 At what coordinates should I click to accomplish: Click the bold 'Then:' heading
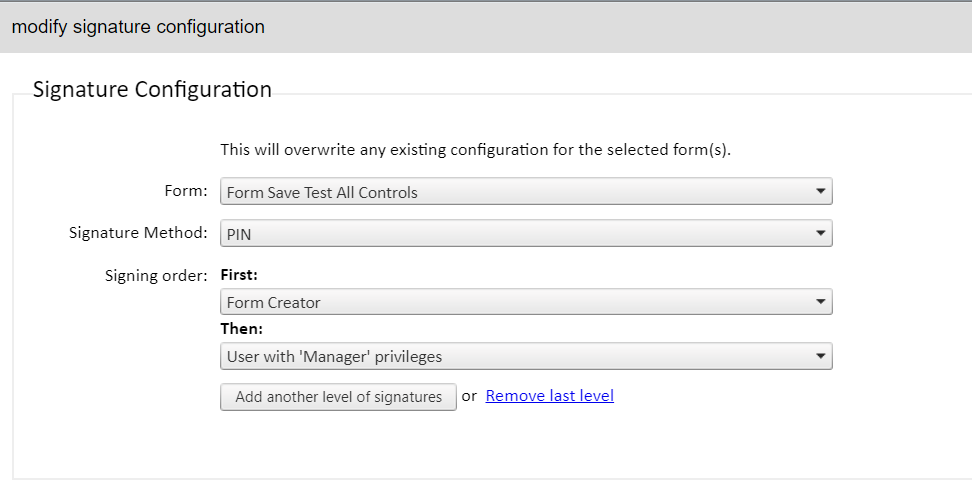coord(241,328)
